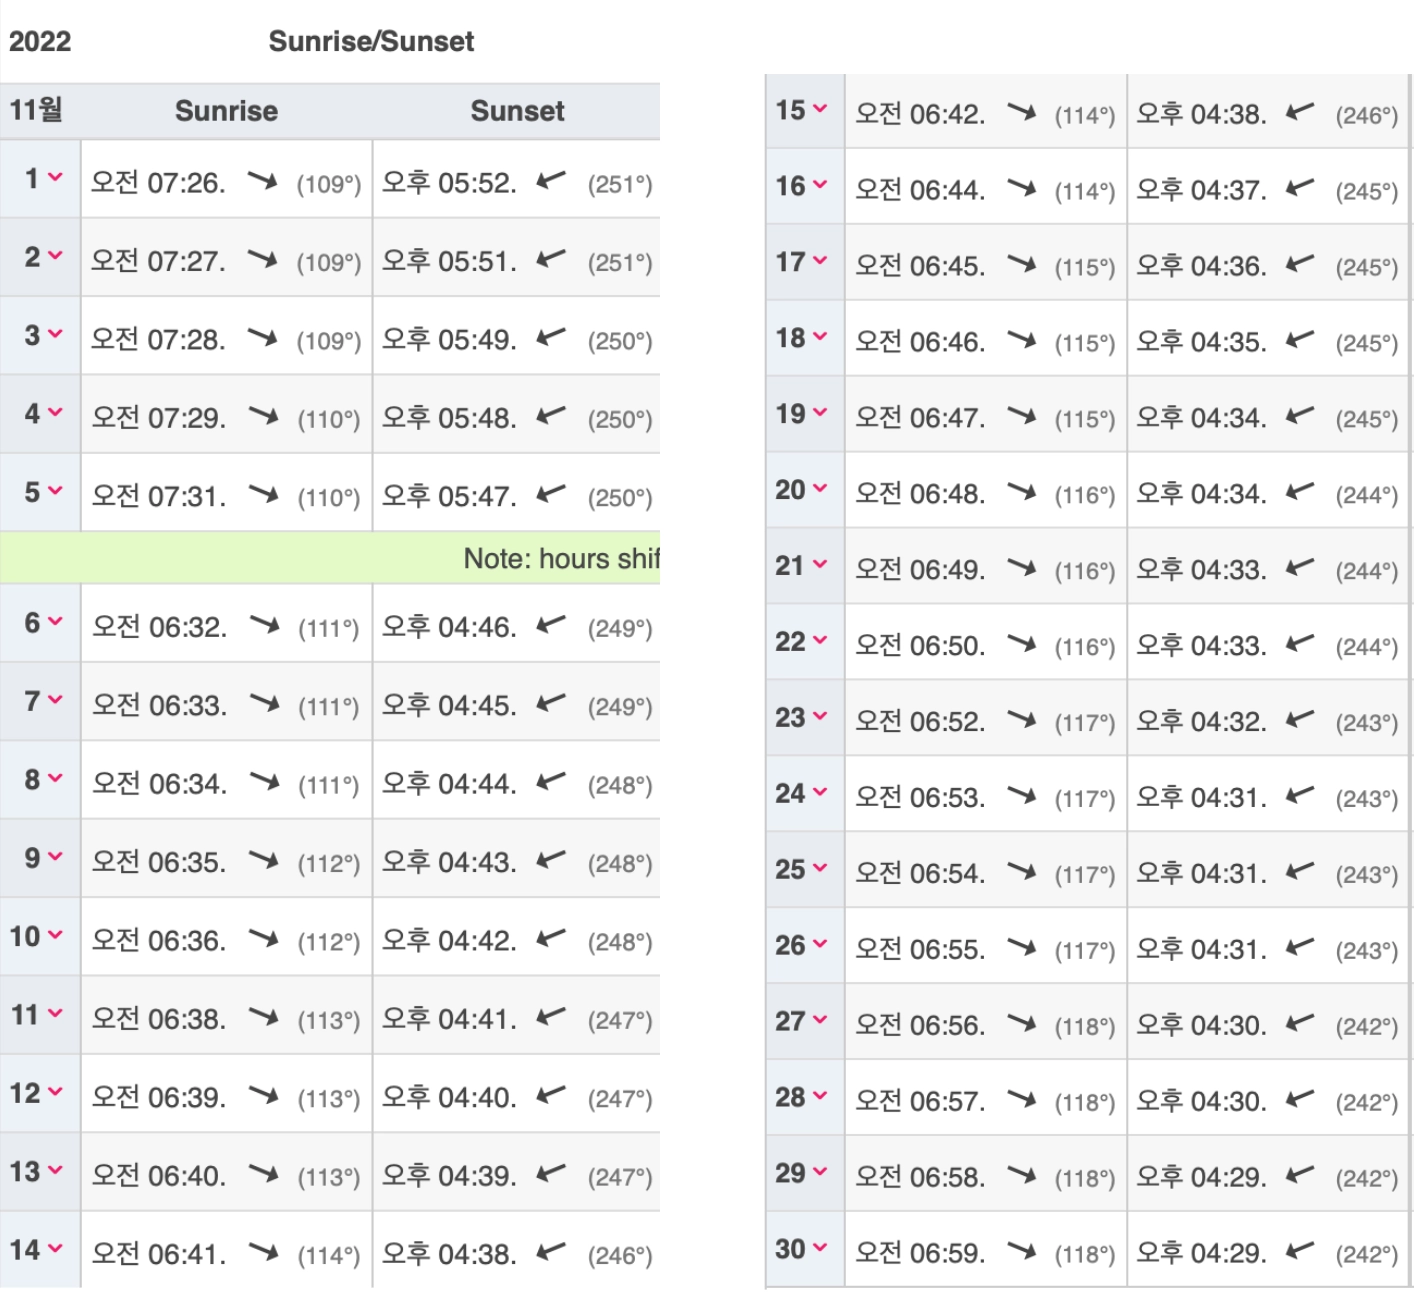The height and width of the screenshot is (1294, 1414).
Task: Open day 20 dropdown chevron
Action: pyautogui.click(x=821, y=489)
